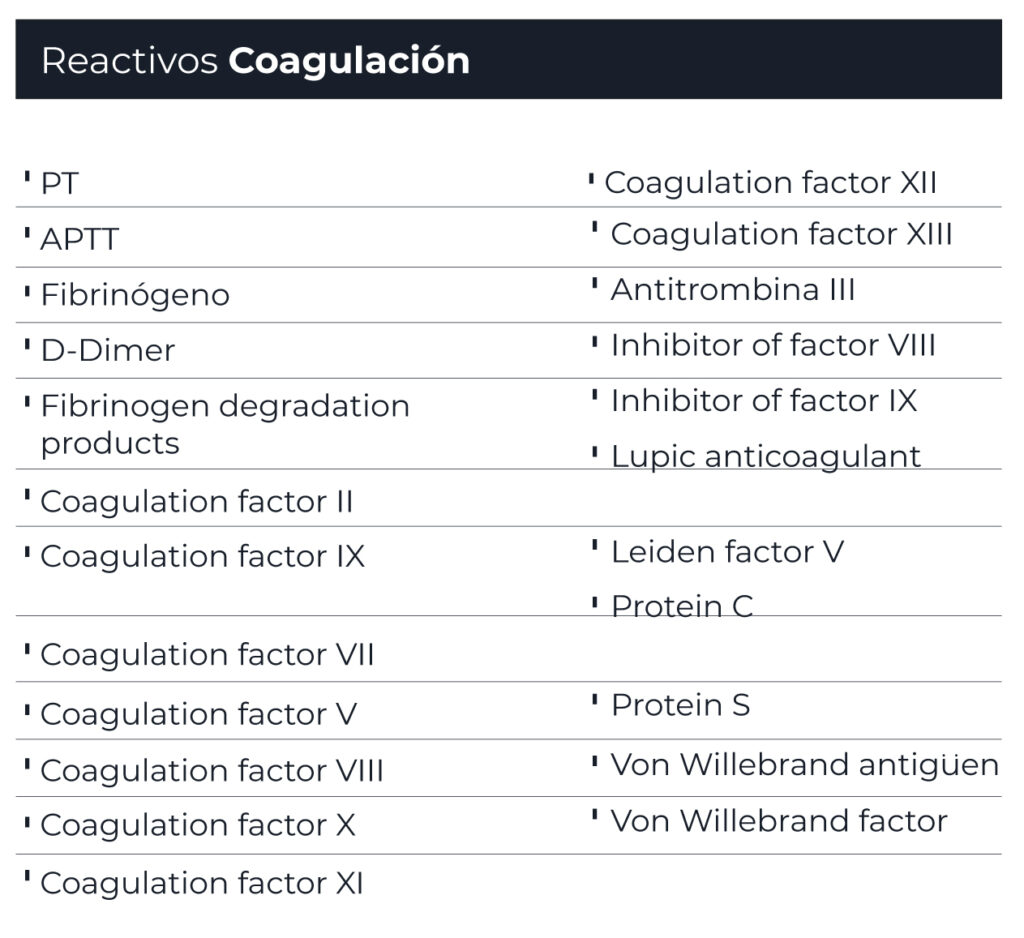Open Von Willebrand factor item

779,822
